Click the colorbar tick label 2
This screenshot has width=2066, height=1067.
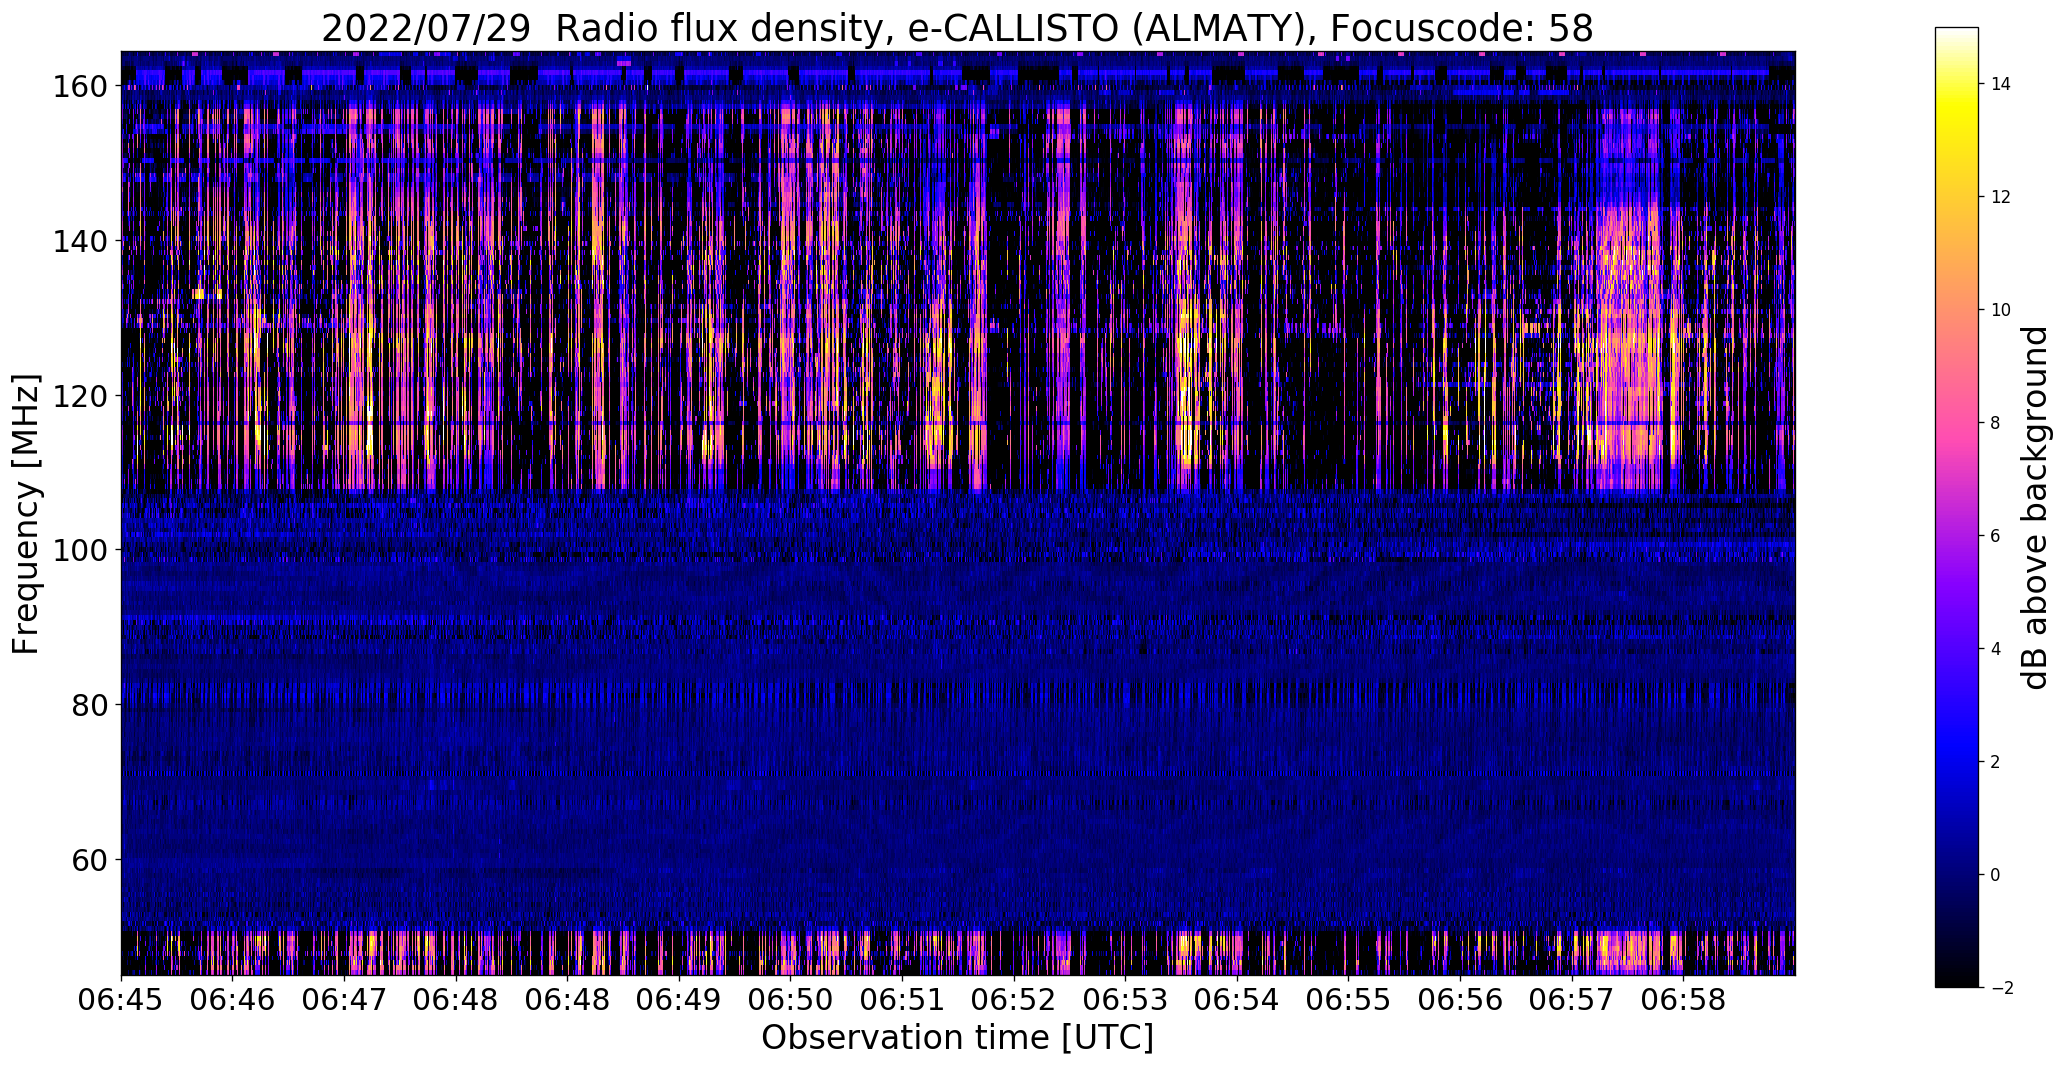(1996, 762)
